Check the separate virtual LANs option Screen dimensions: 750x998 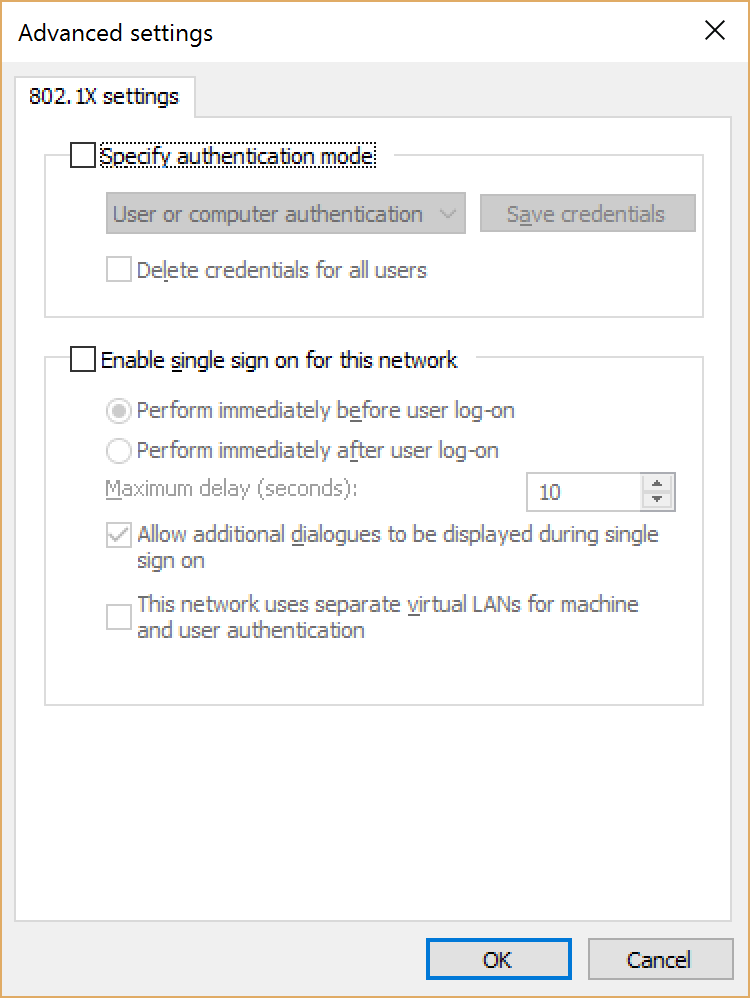pos(118,617)
